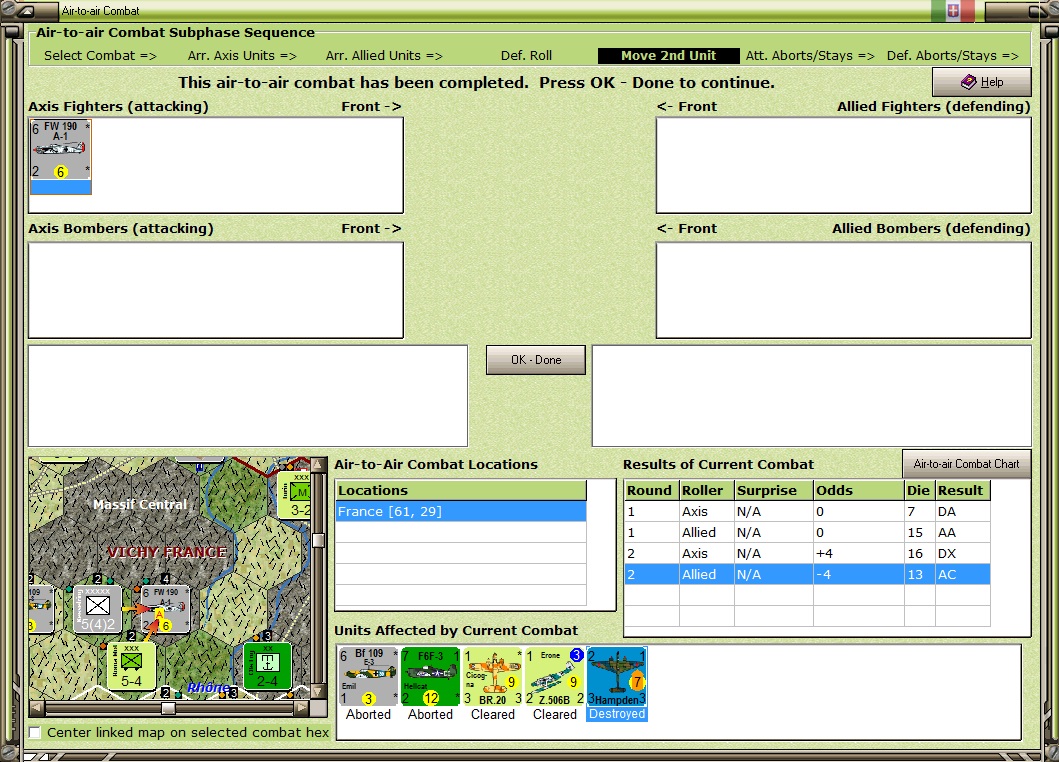The width and height of the screenshot is (1059, 762).
Task: Select the Hampden destroyed bomber counter
Action: tap(617, 676)
